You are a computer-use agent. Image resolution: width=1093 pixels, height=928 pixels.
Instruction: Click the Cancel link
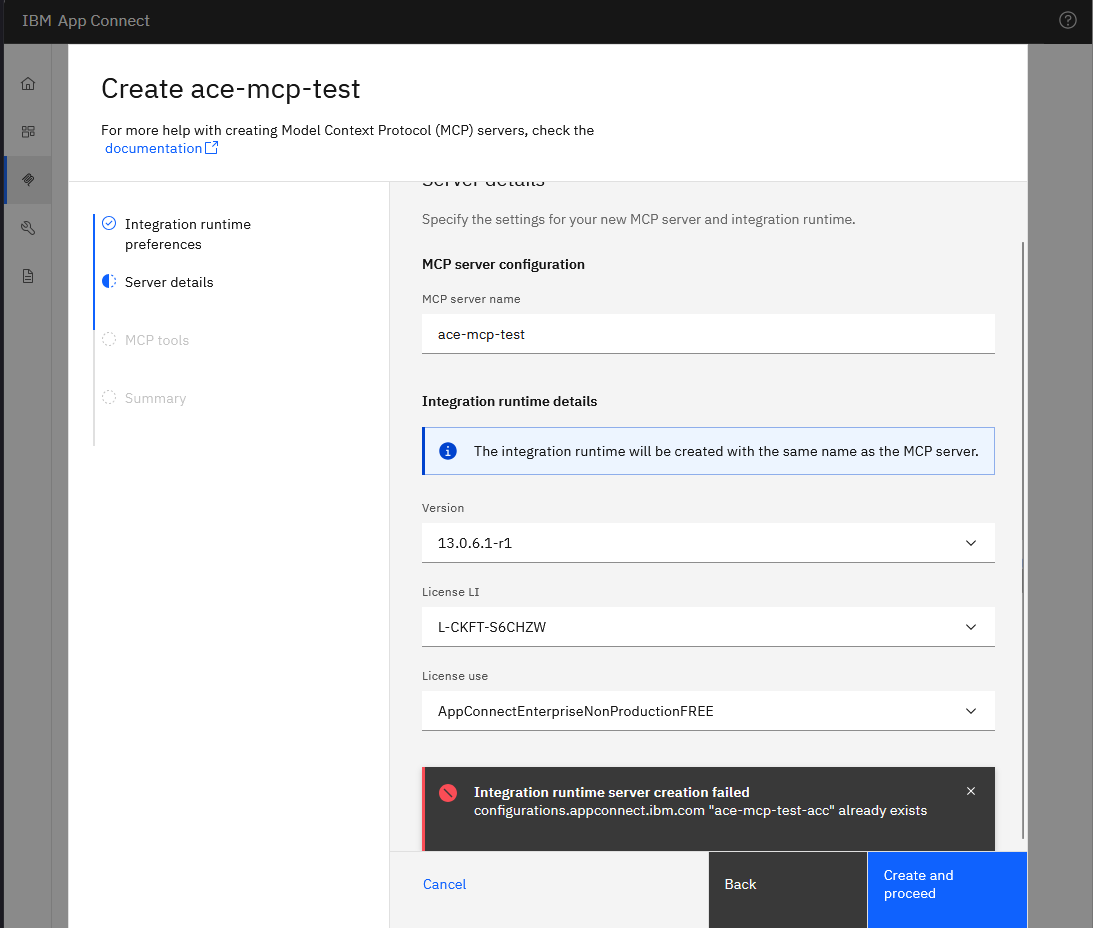click(x=444, y=884)
